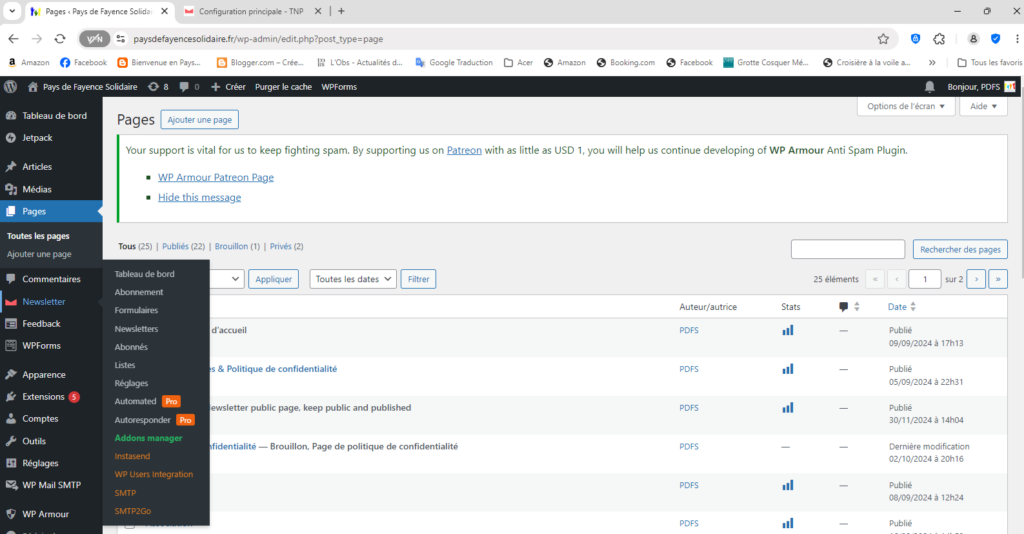Reload the page with browser refresh button
1024x534 pixels.
point(60,39)
